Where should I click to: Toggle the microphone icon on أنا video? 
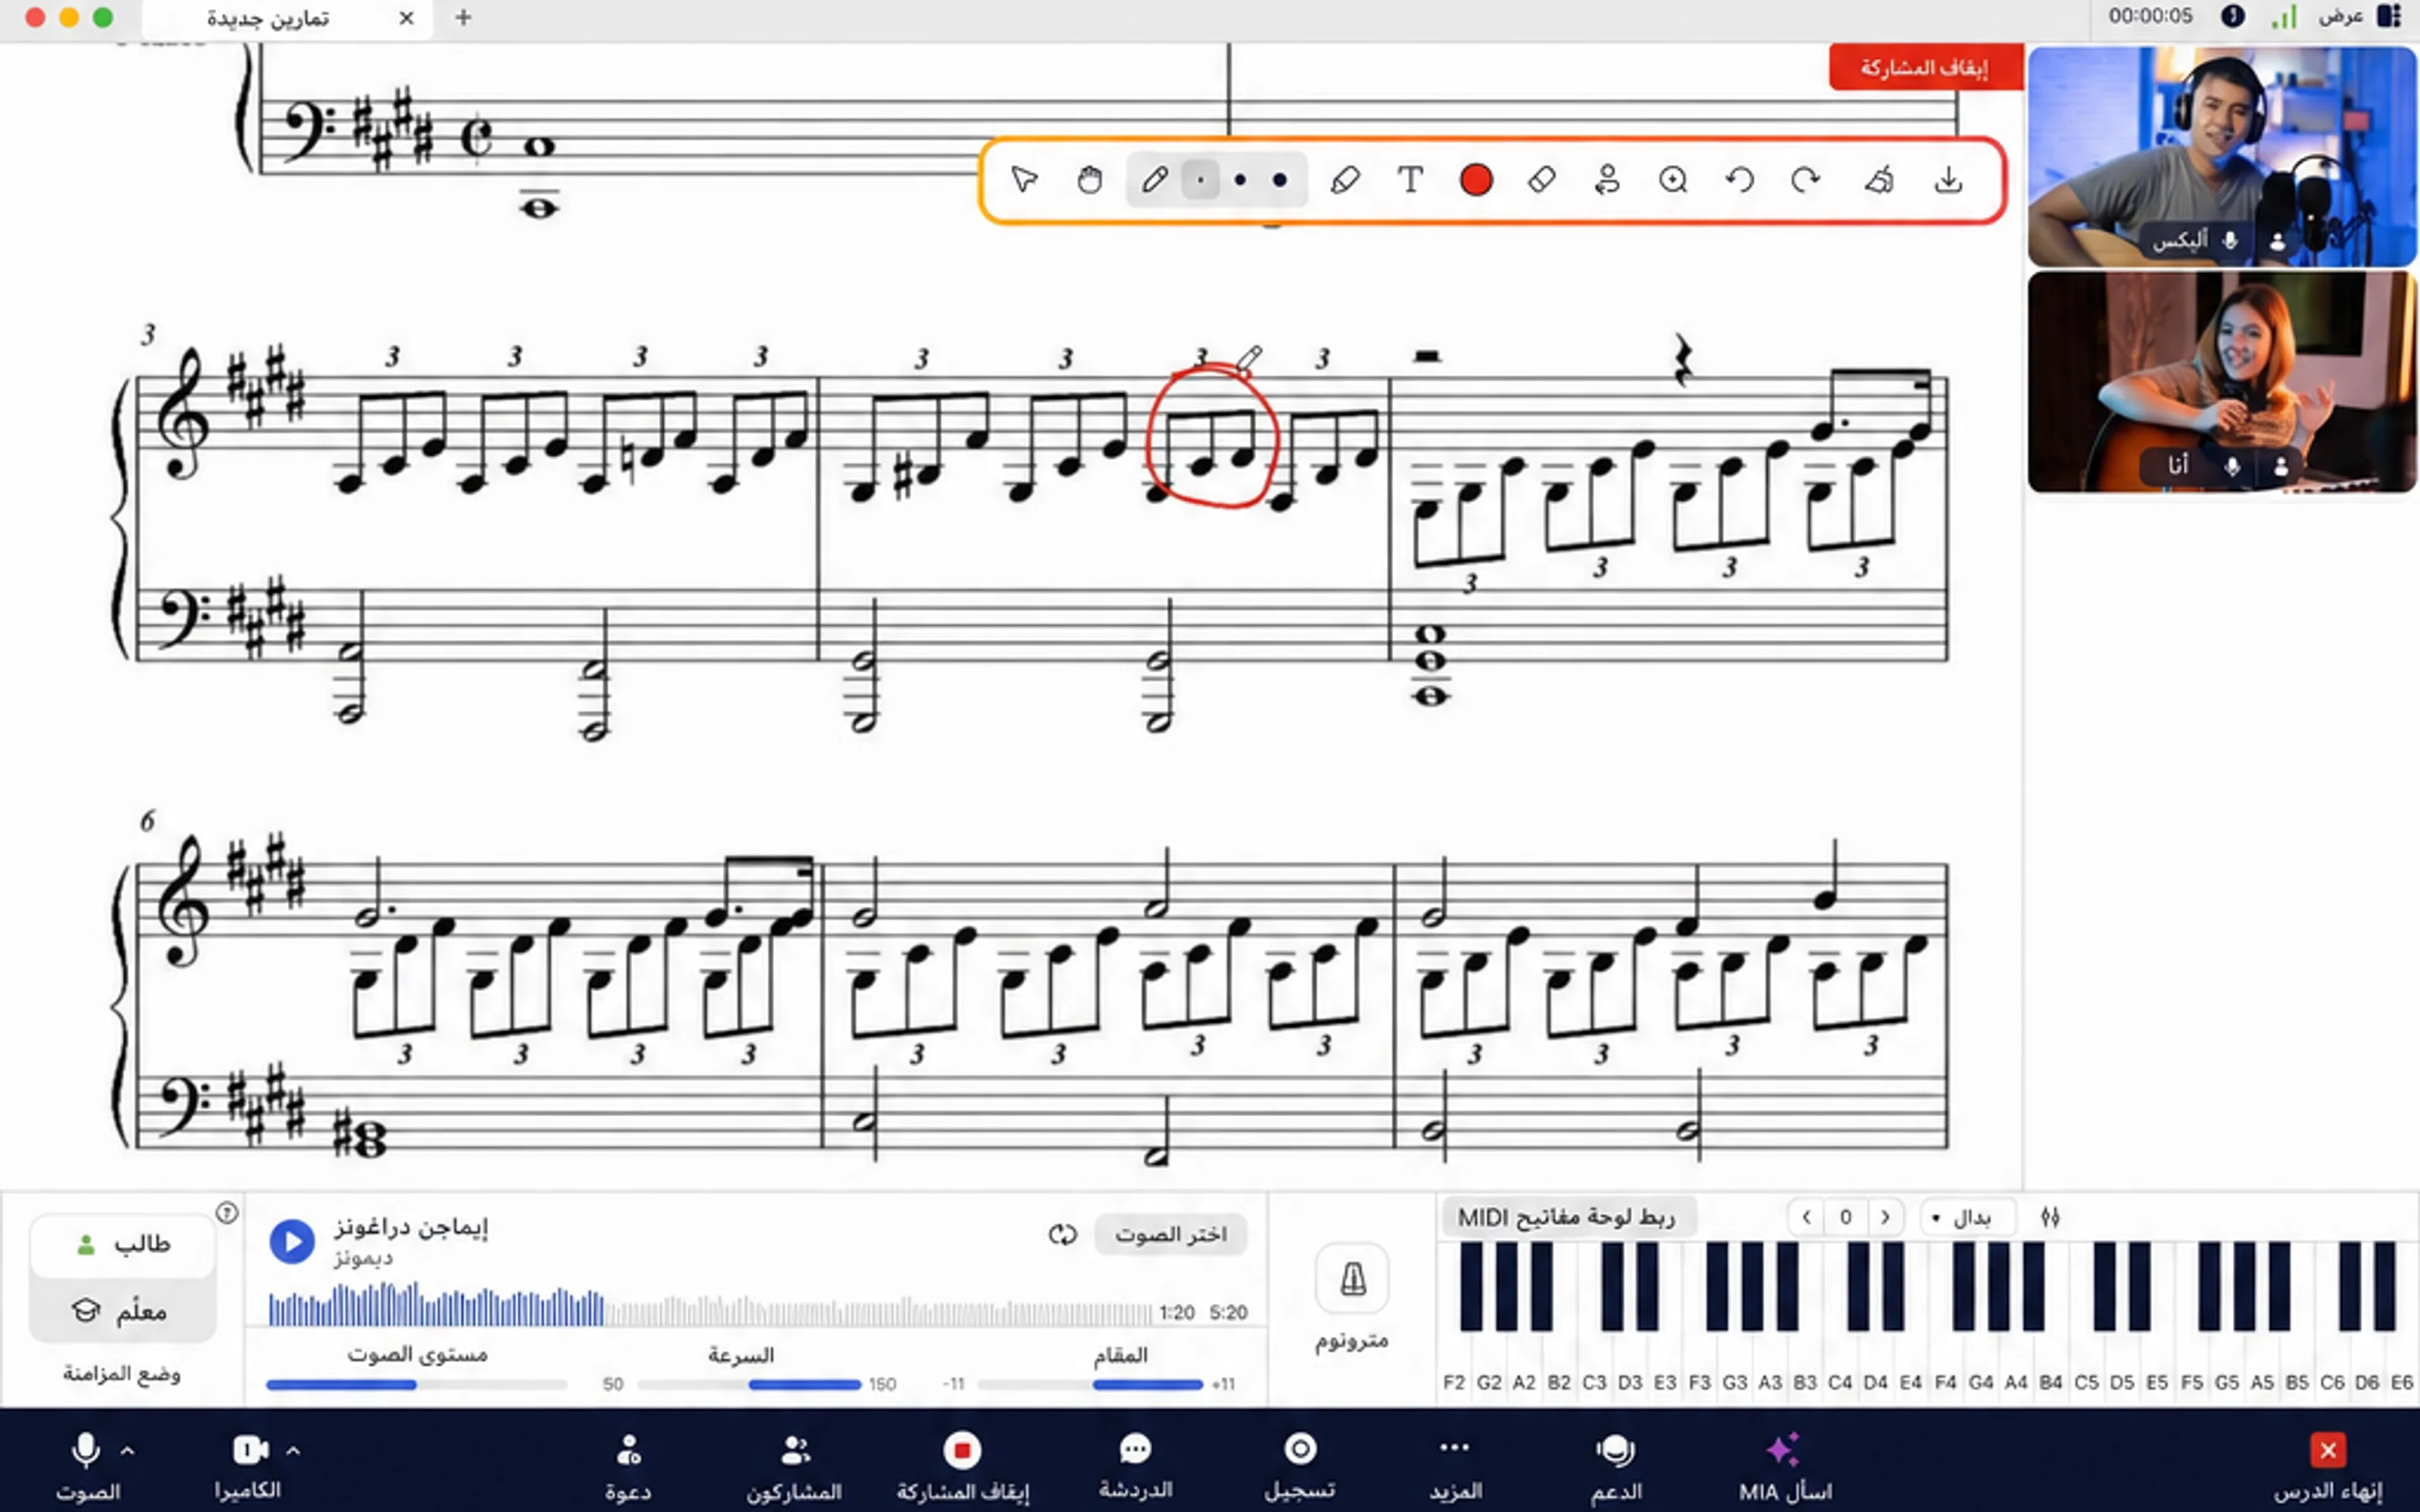click(x=2232, y=467)
